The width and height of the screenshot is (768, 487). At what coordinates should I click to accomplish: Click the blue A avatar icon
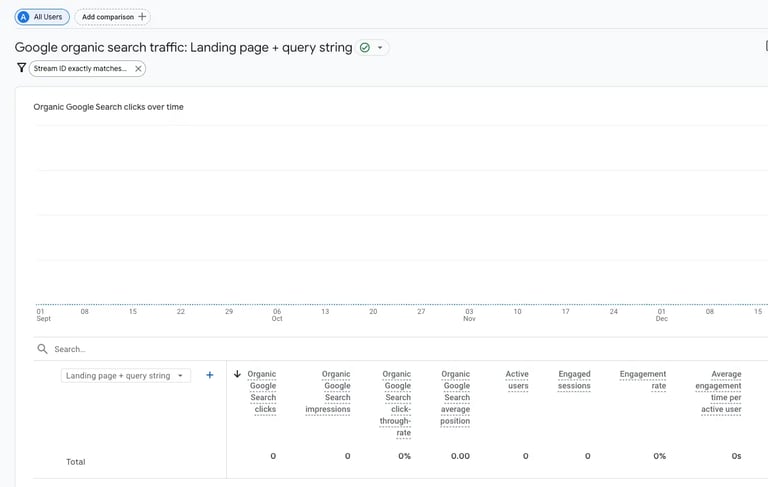click(23, 17)
